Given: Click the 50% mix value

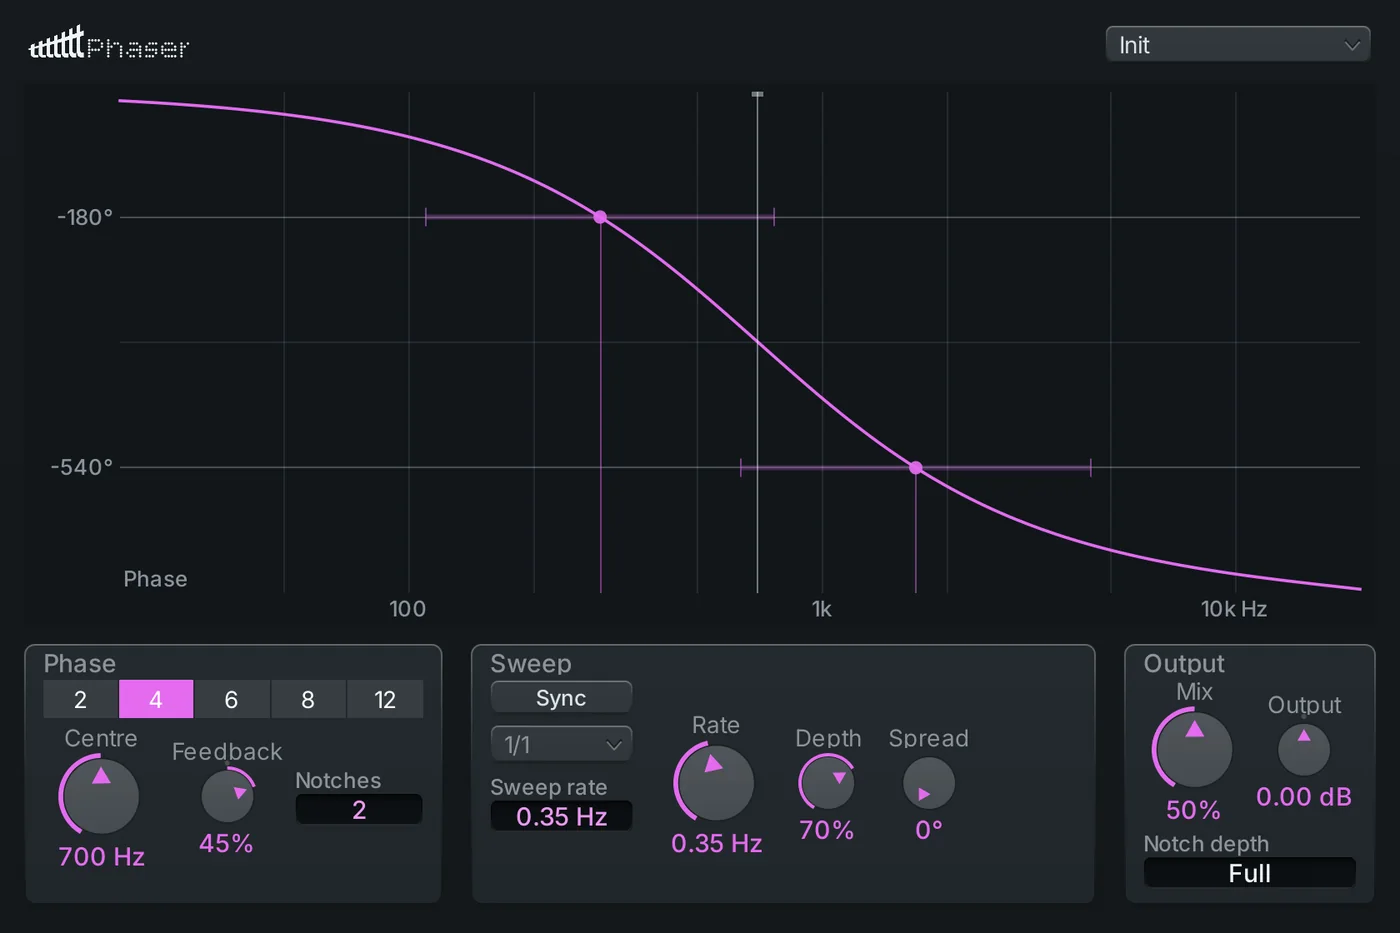Looking at the screenshot, I should [x=1193, y=810].
